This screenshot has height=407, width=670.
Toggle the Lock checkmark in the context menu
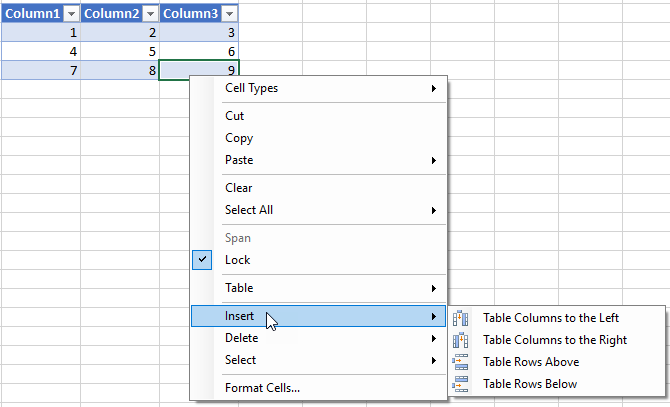coord(202,260)
